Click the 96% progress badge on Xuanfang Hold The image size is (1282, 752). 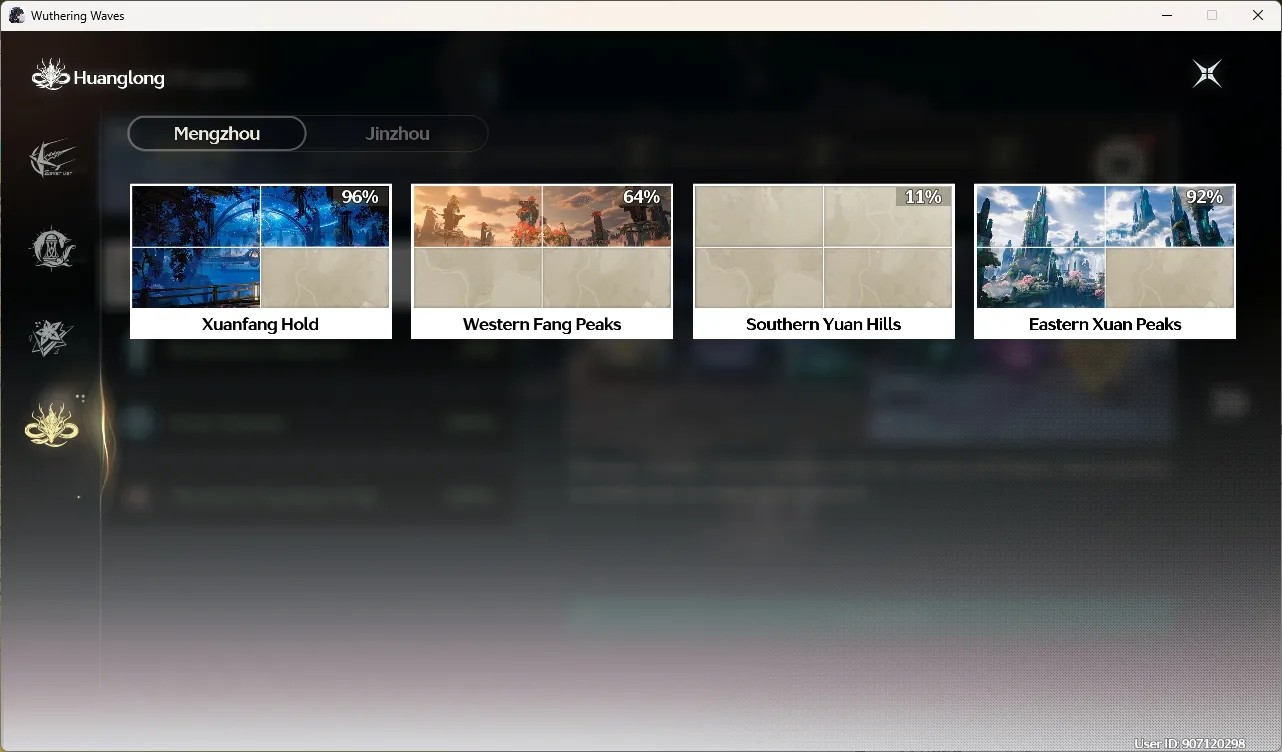(360, 197)
